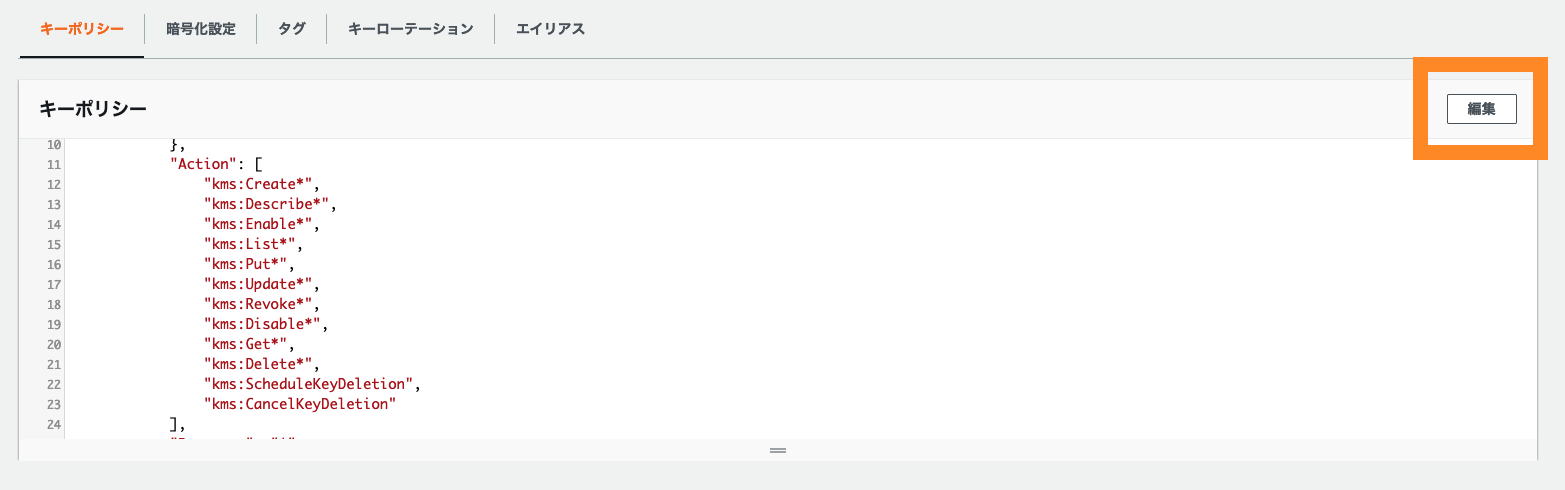Click line number 24 in the gutter
This screenshot has width=1565, height=490.
point(54,424)
